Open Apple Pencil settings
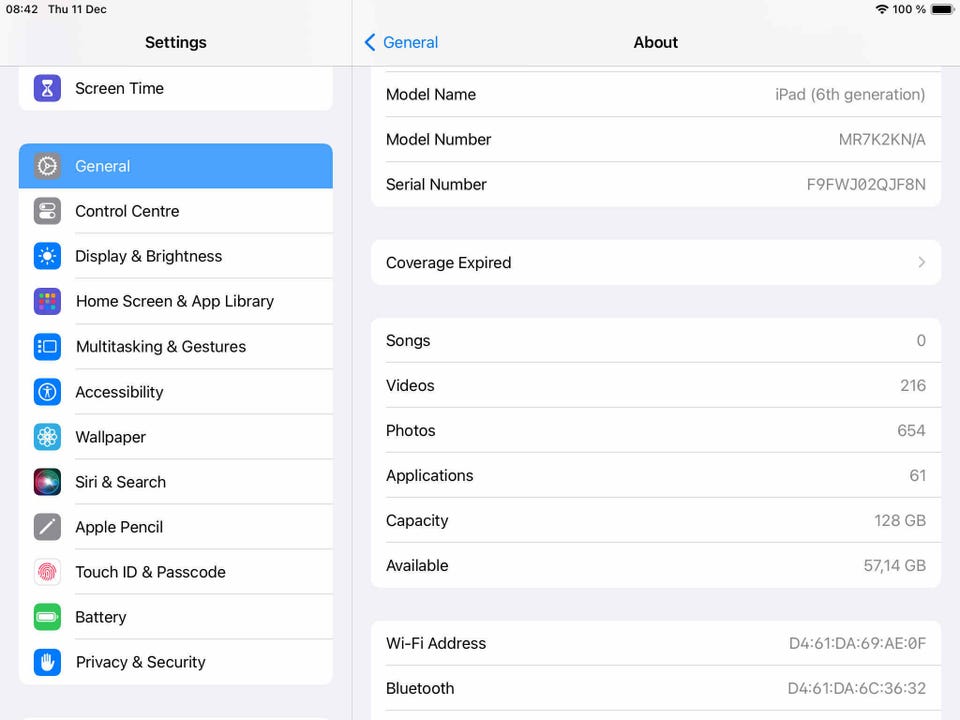 (x=119, y=527)
